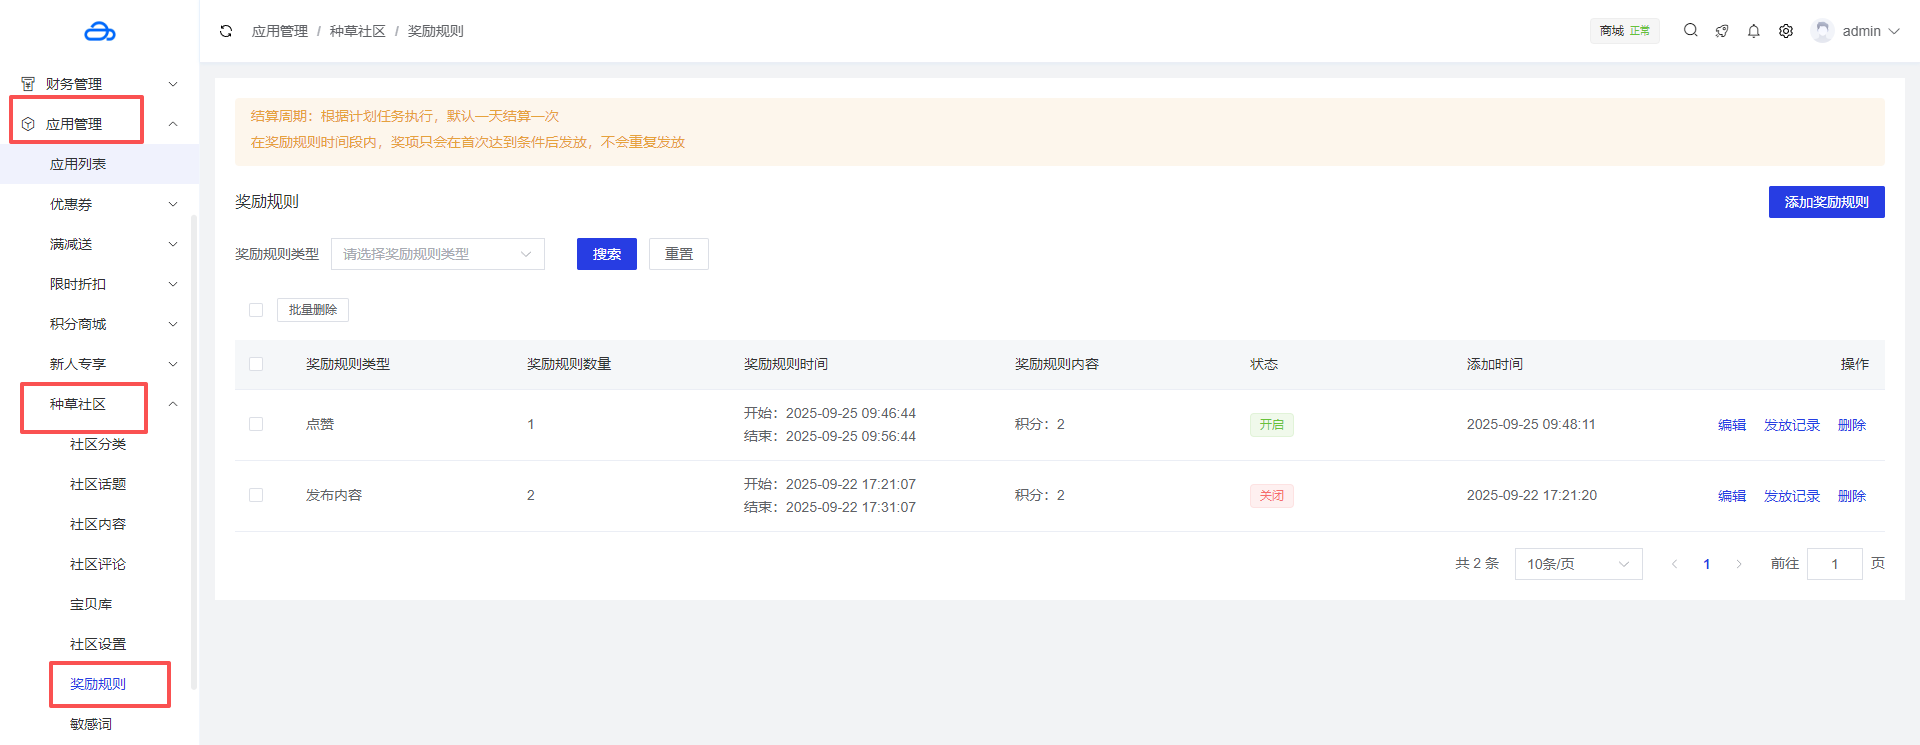Viewport: 1920px width, 745px height.
Task: Open the settings gear icon
Action: click(1786, 31)
